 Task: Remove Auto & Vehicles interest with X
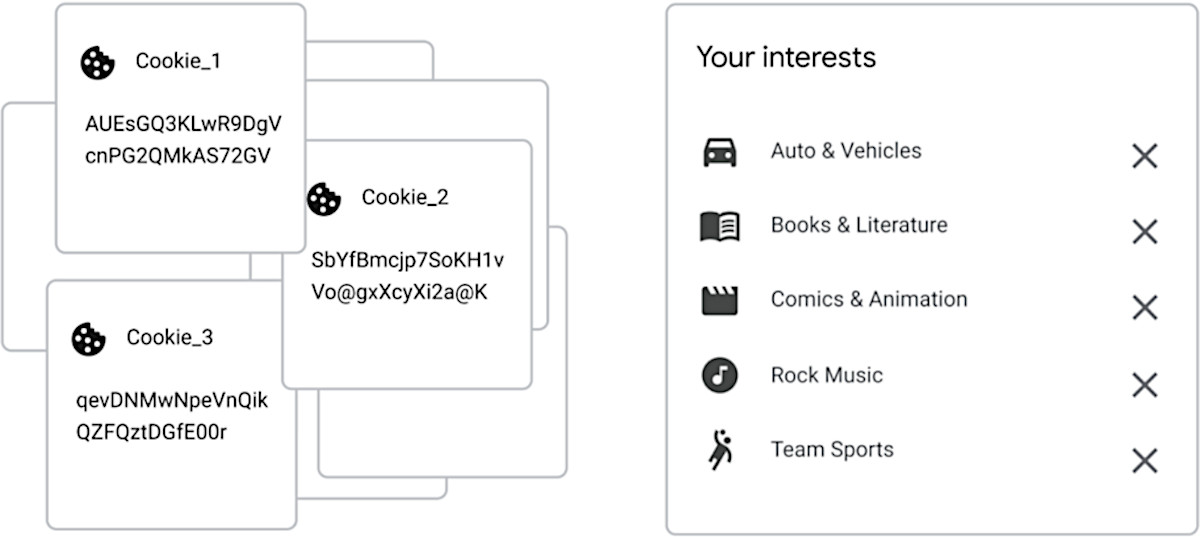click(1144, 156)
